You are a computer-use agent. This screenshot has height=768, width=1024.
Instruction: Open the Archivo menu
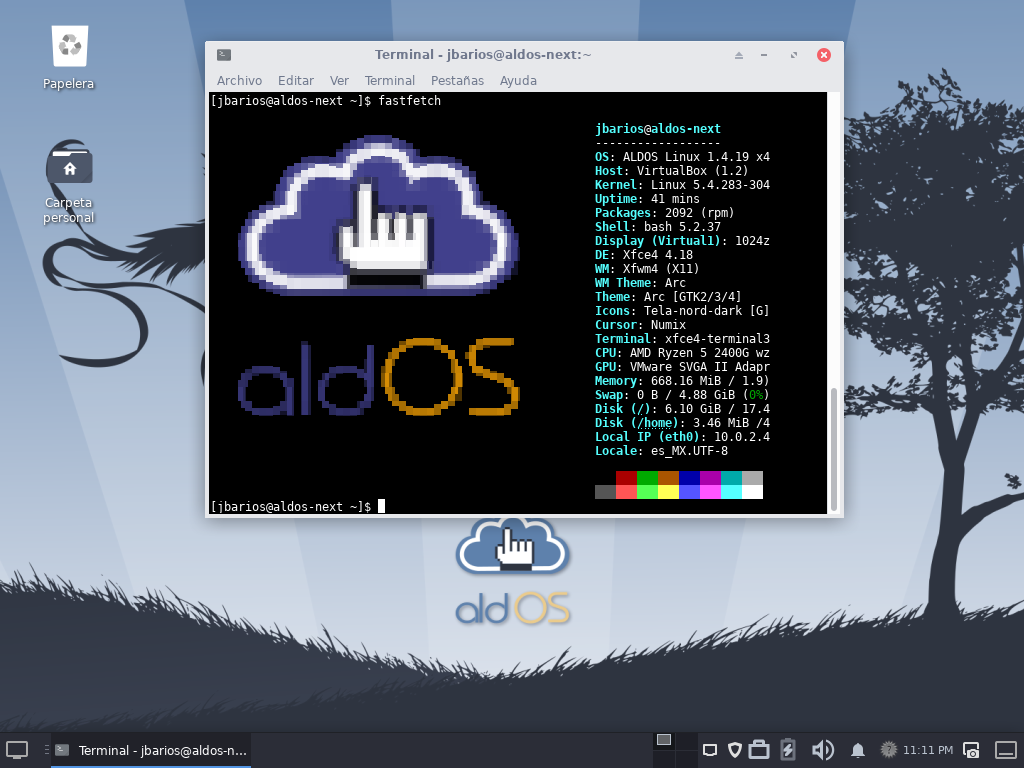(239, 80)
